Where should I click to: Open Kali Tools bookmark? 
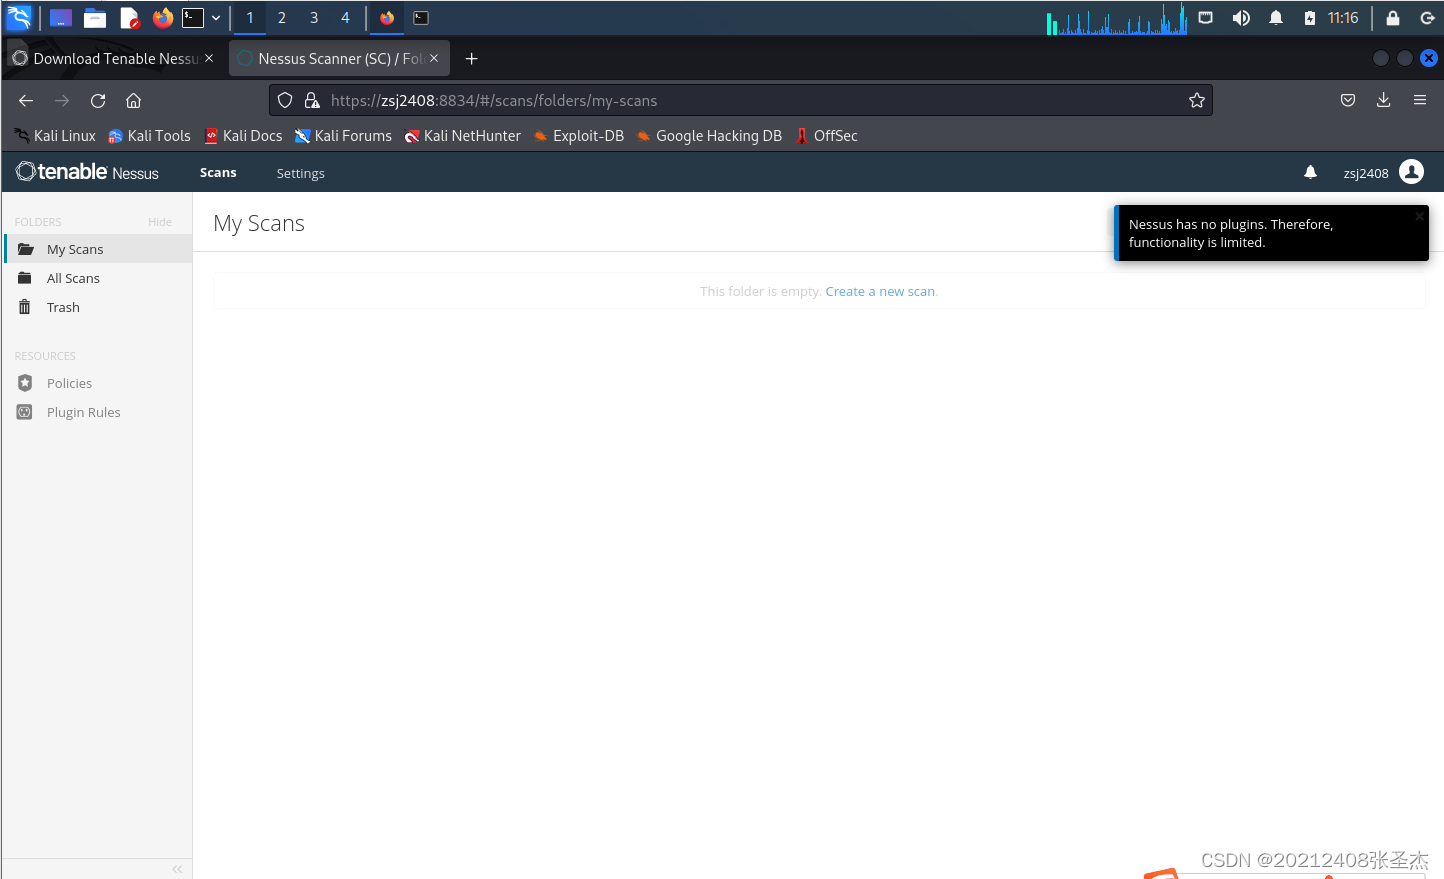149,136
